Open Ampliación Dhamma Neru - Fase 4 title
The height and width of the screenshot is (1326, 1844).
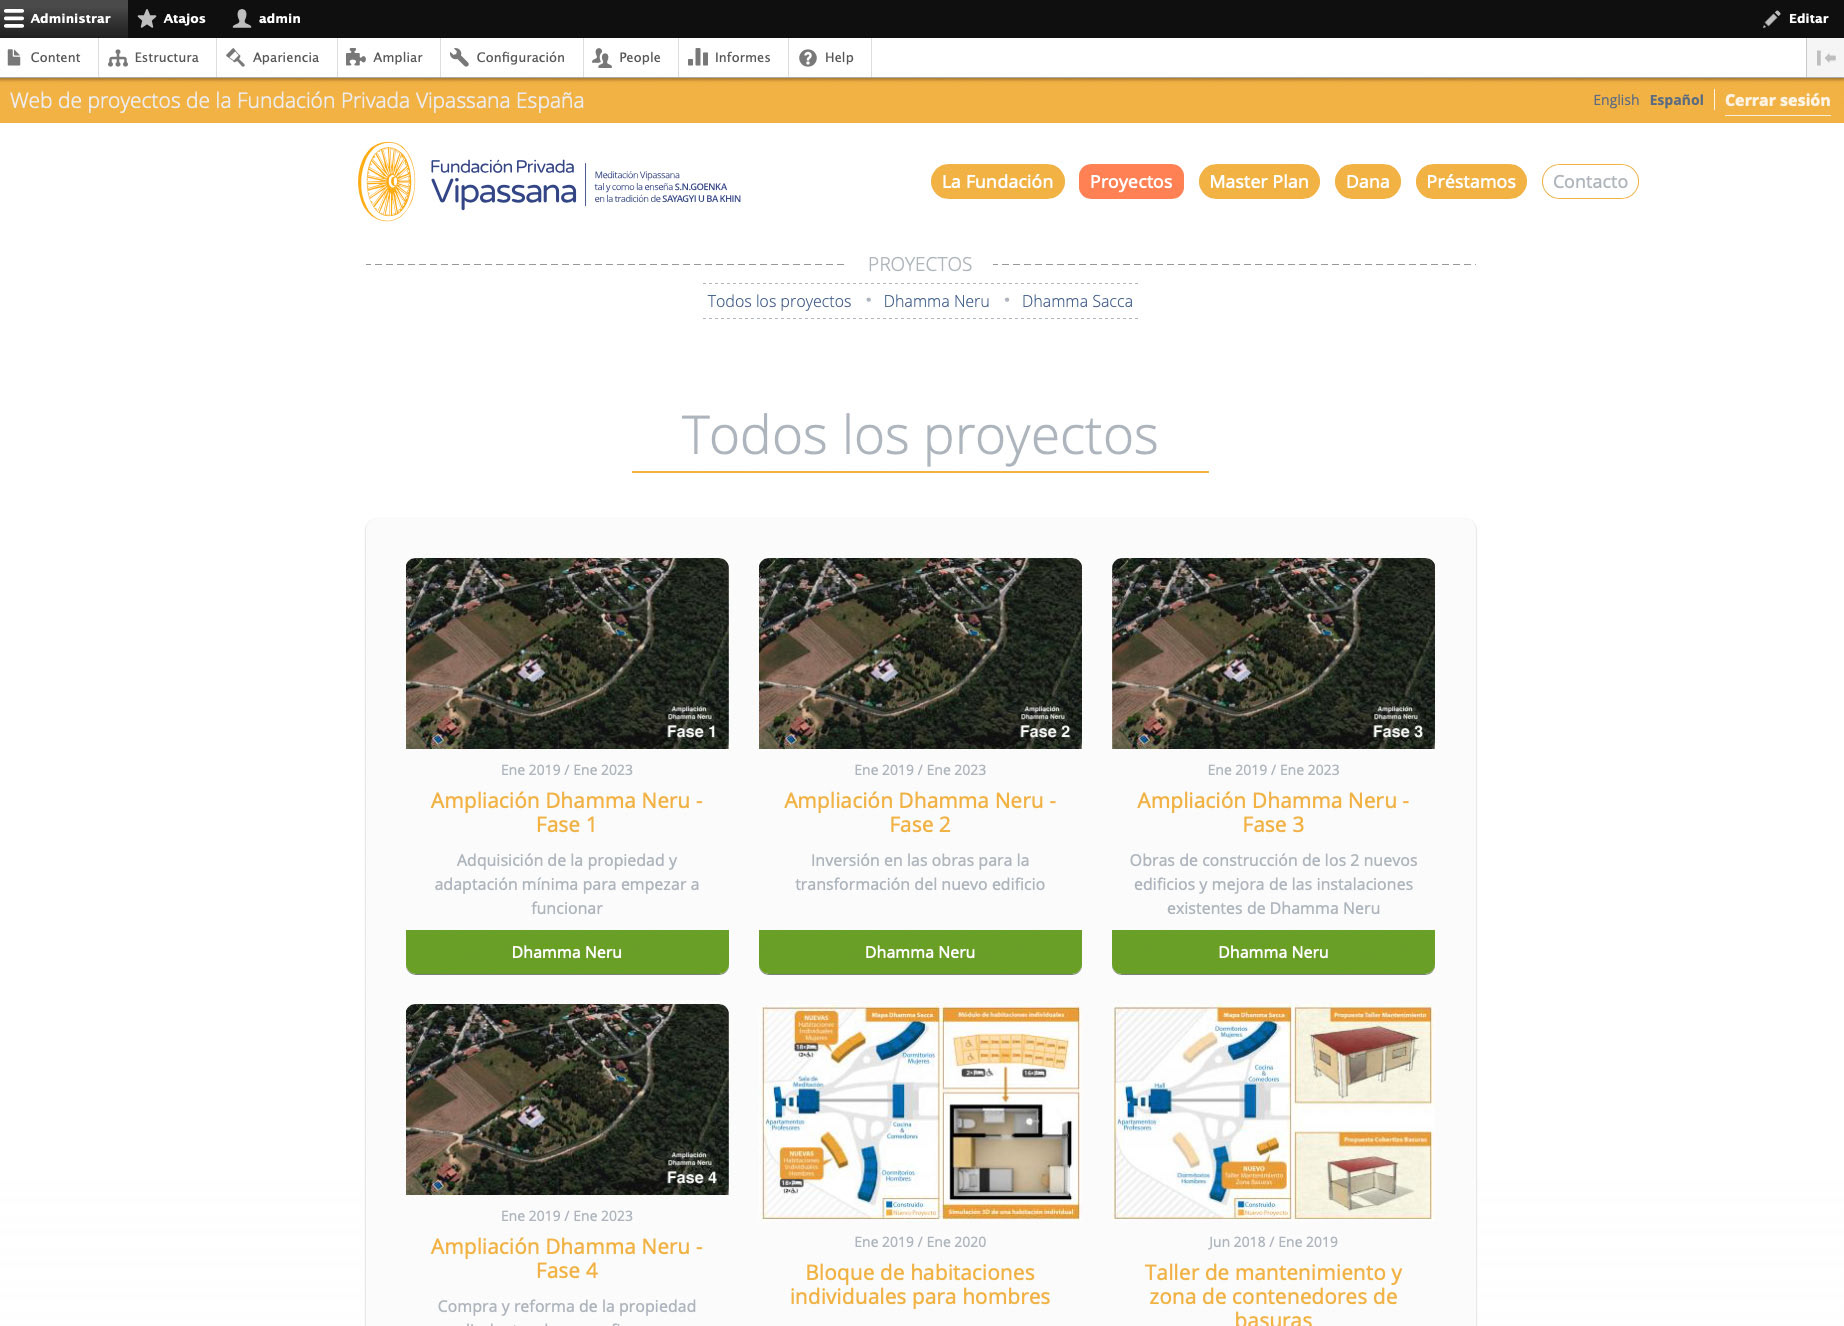(567, 1258)
